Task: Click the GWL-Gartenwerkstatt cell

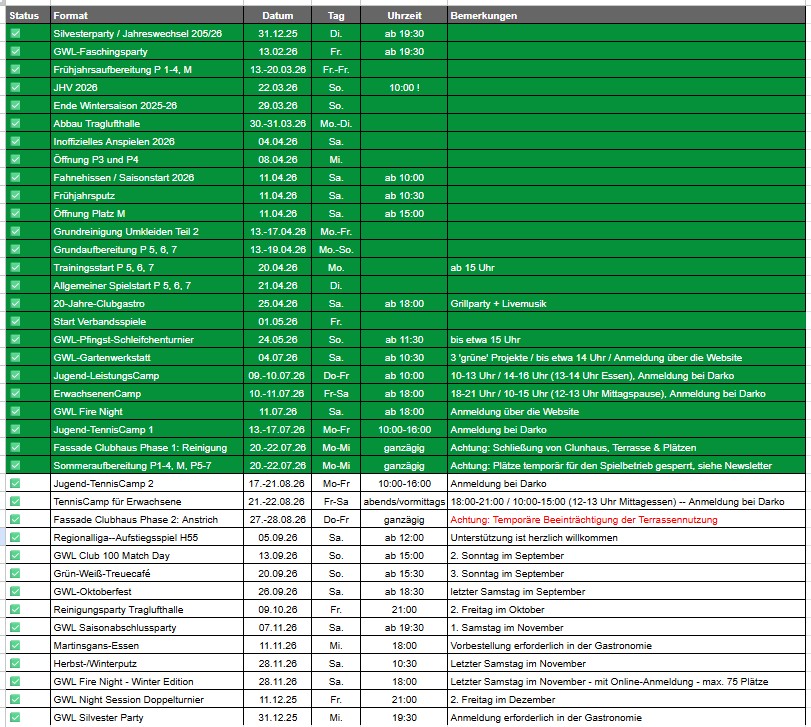Action: pos(147,357)
